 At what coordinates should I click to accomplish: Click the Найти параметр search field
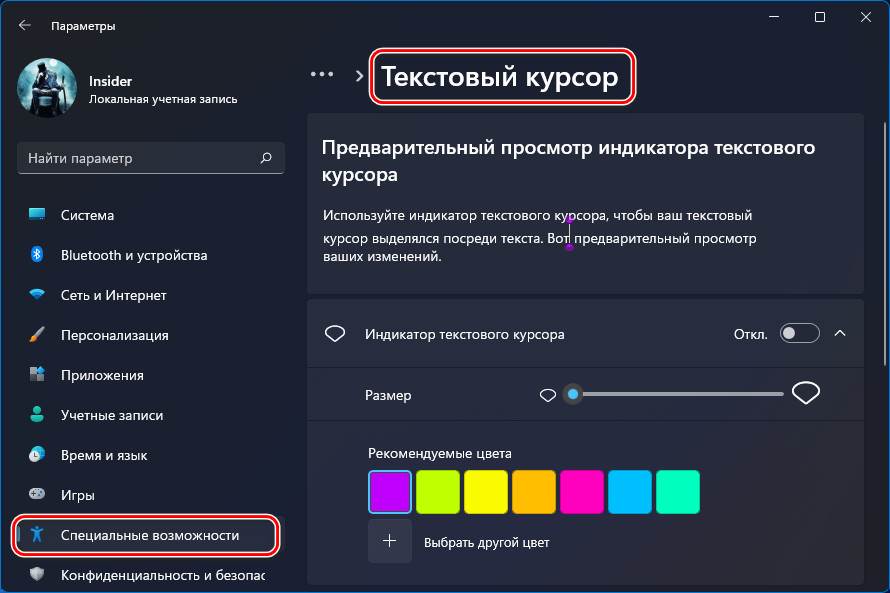click(140, 158)
